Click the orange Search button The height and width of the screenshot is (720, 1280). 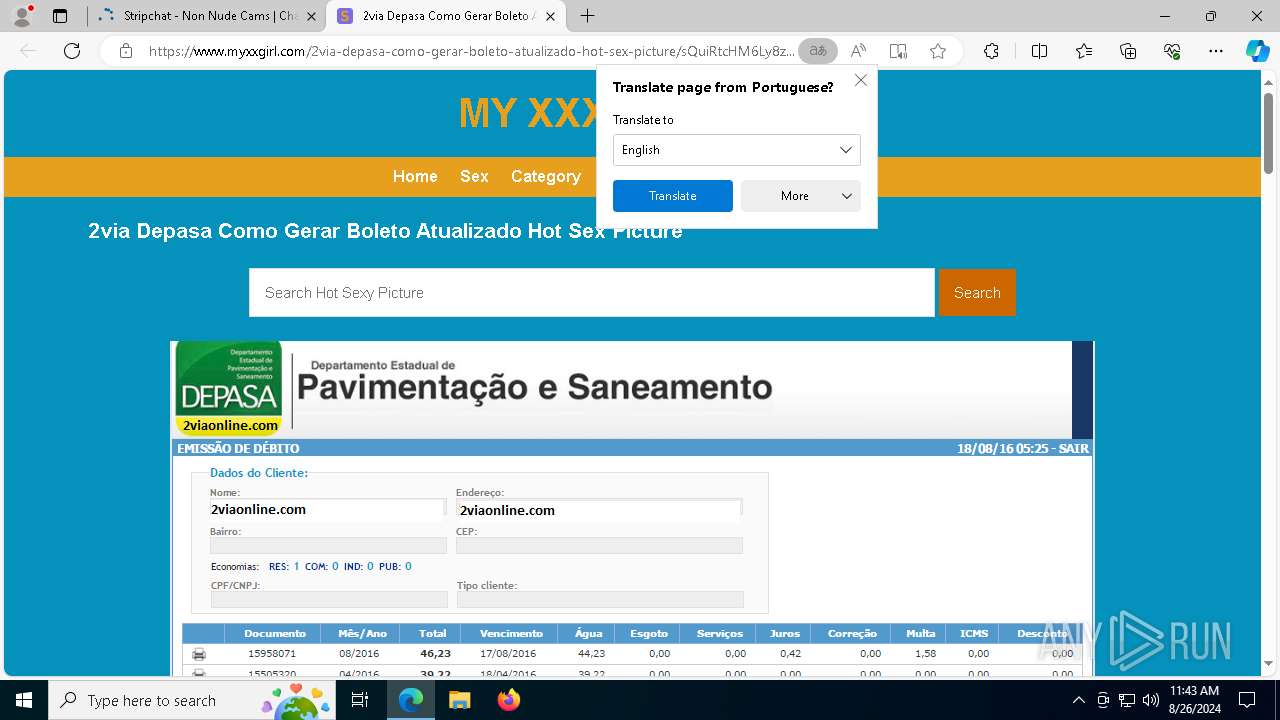coord(977,292)
